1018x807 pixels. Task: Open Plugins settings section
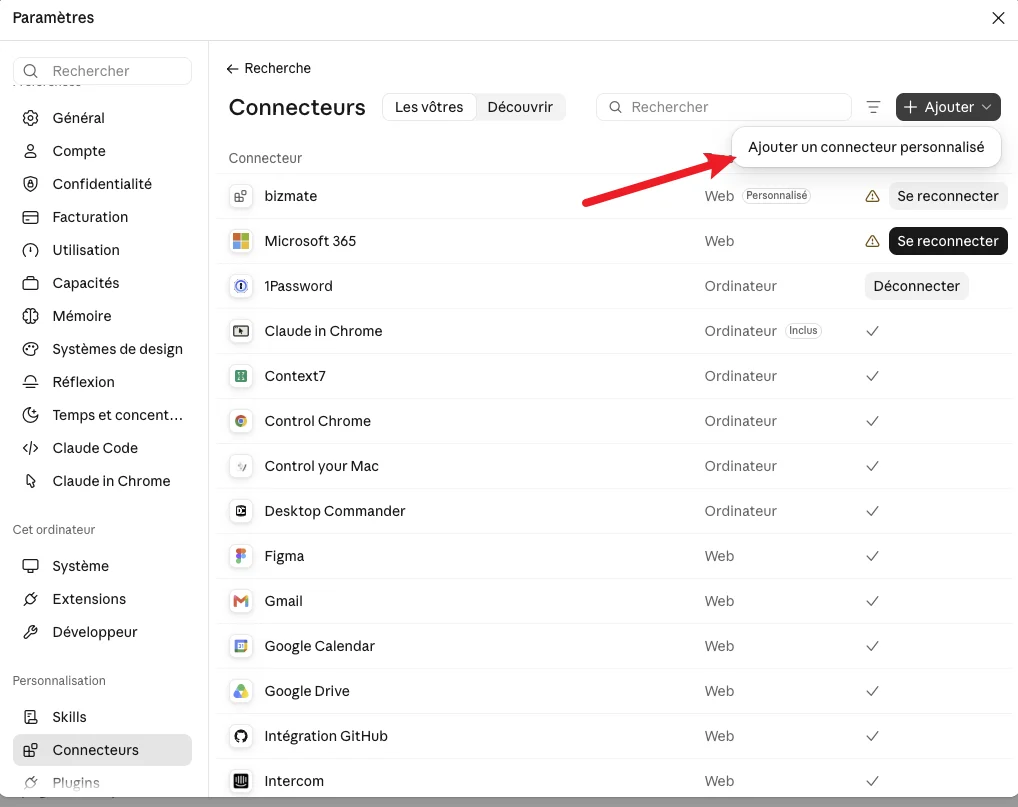coord(102,783)
